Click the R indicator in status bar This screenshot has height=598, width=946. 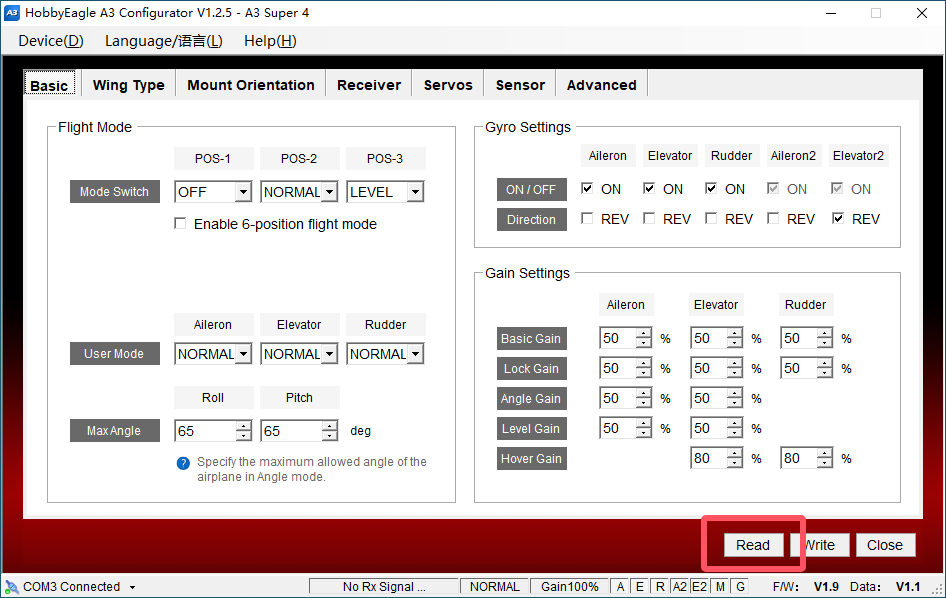[x=660, y=587]
